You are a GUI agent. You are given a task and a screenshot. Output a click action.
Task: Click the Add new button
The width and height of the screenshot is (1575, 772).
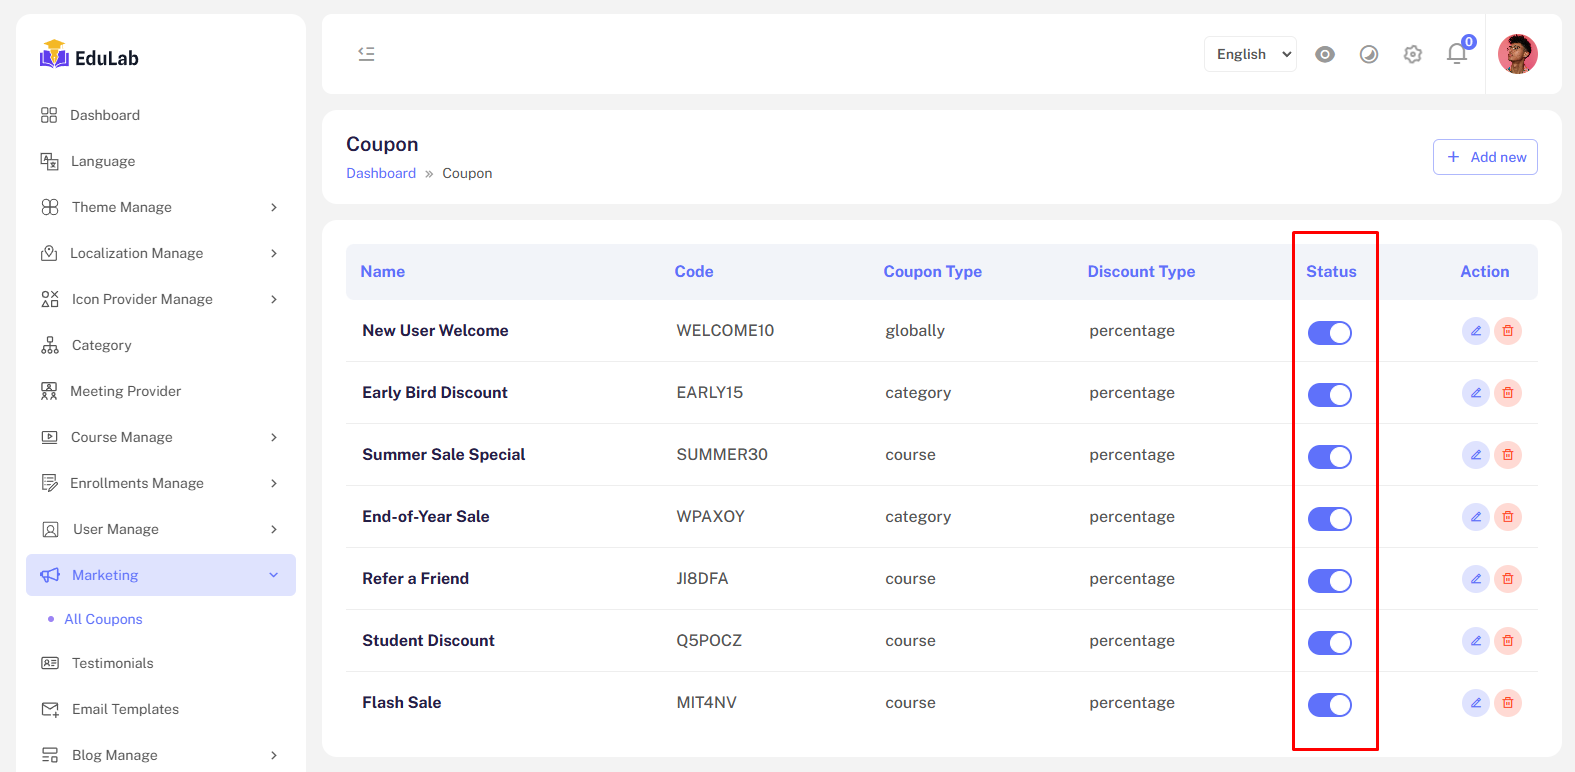(x=1485, y=157)
